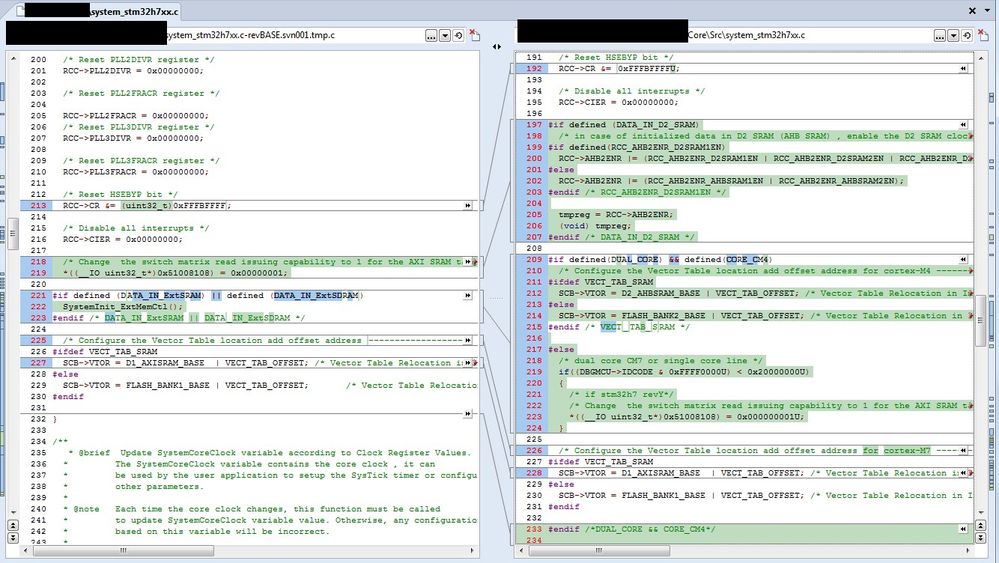Copy left line 232 insertion point right
999x563 pixels.
coord(468,414)
